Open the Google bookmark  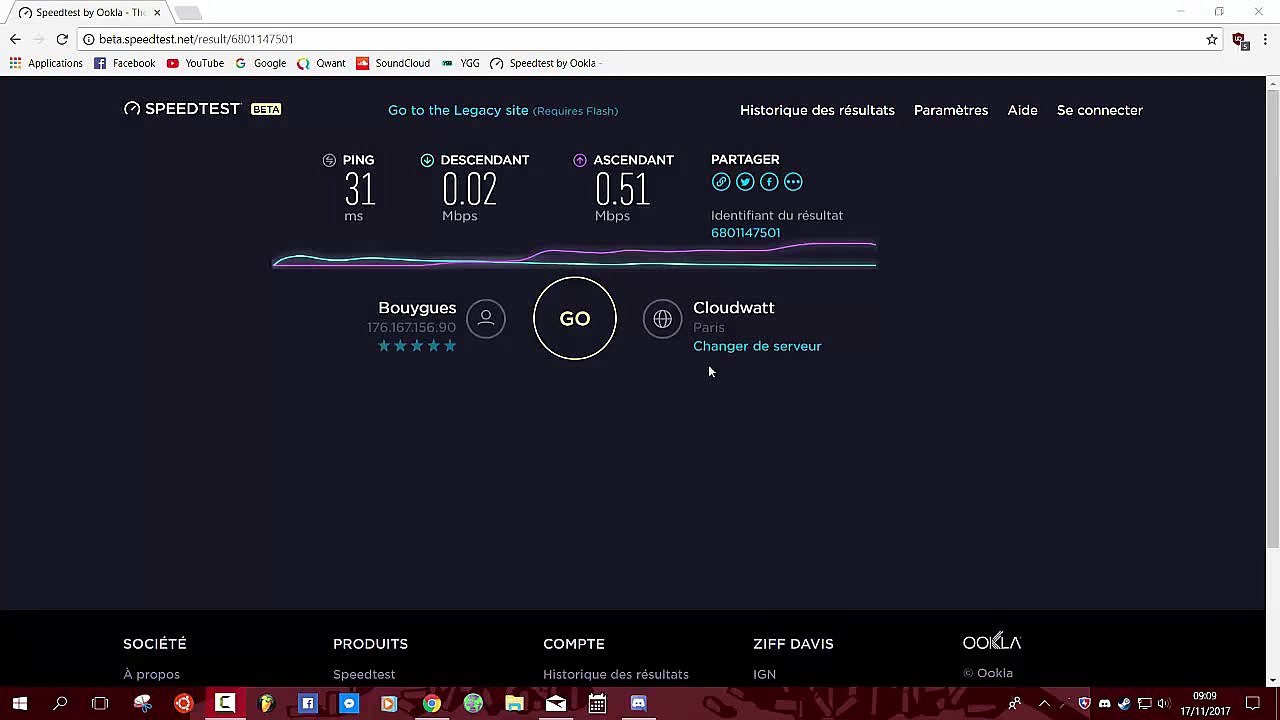260,63
